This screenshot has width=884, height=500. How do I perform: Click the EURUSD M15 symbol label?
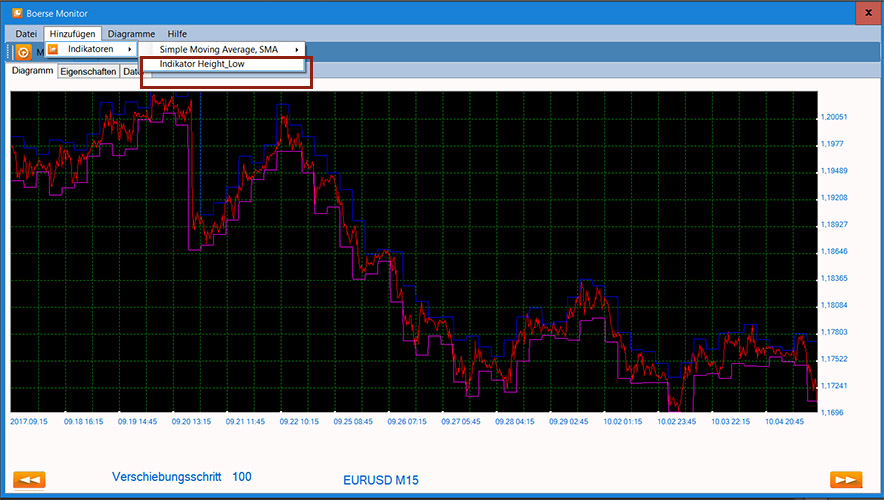(x=380, y=481)
